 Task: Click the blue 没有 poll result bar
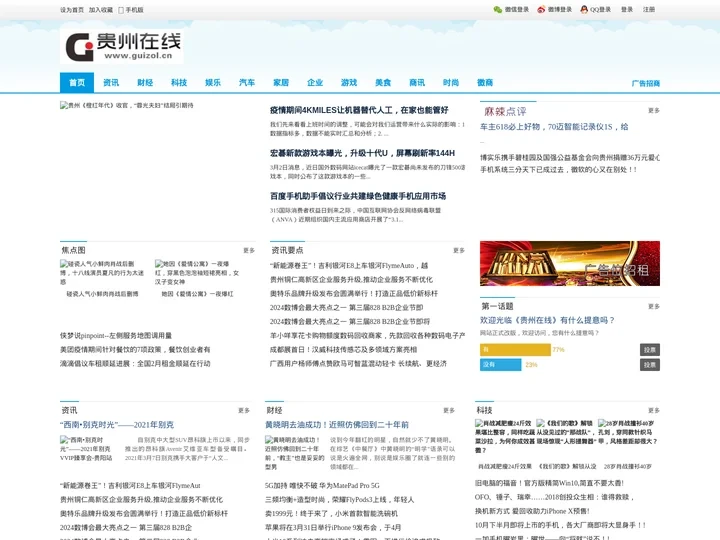(501, 365)
